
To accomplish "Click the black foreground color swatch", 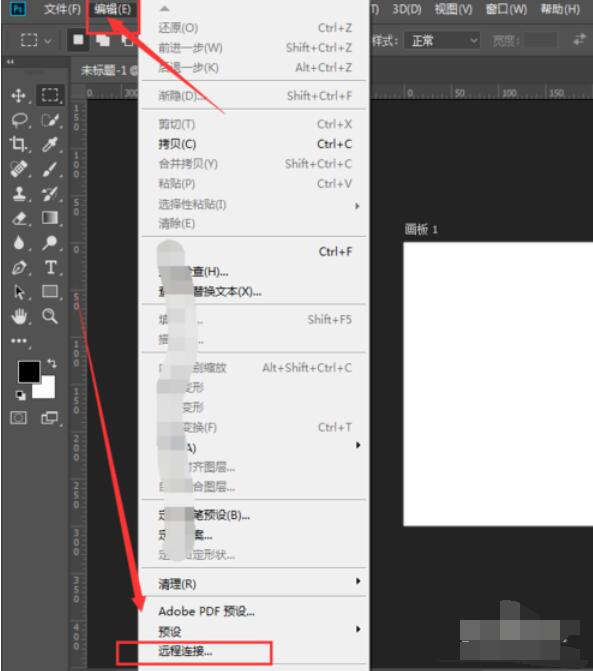I will pyautogui.click(x=28, y=371).
